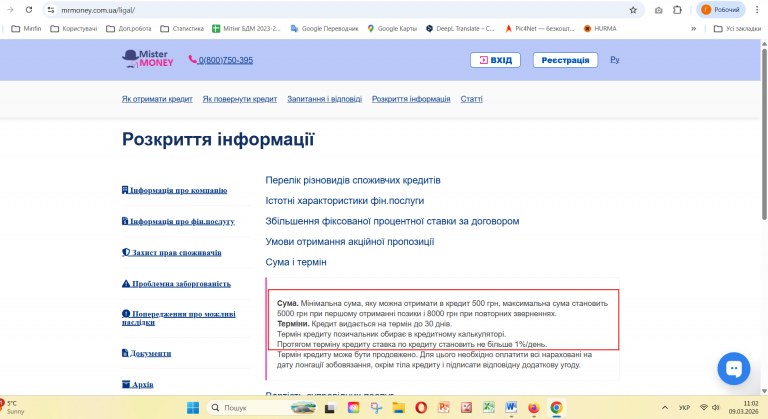
Task: Switch to Firefox on the taskbar
Action: coord(534,408)
